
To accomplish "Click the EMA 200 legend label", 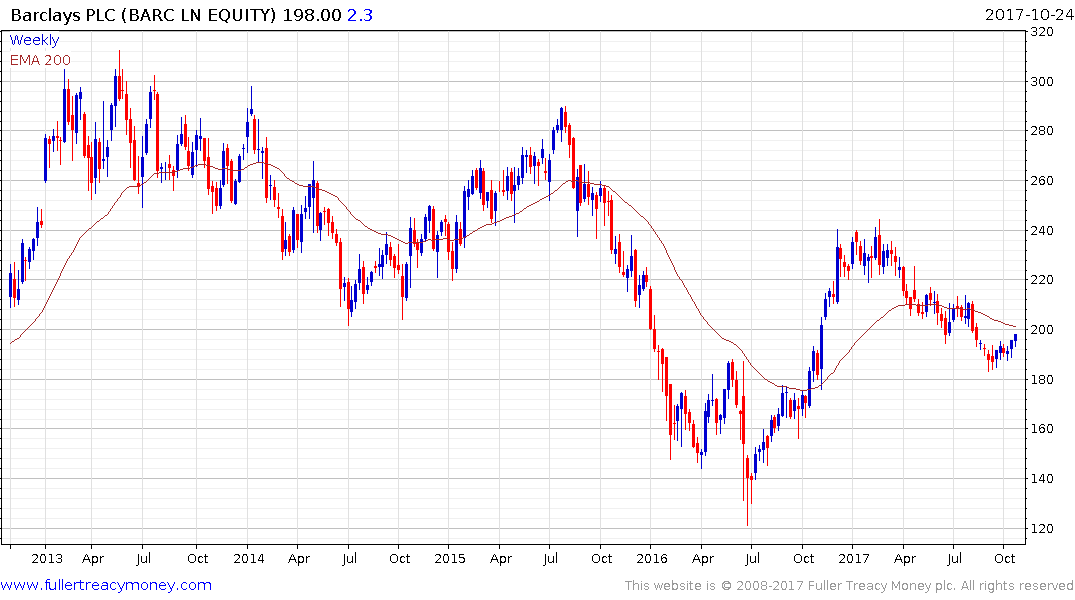I will coord(40,60).
